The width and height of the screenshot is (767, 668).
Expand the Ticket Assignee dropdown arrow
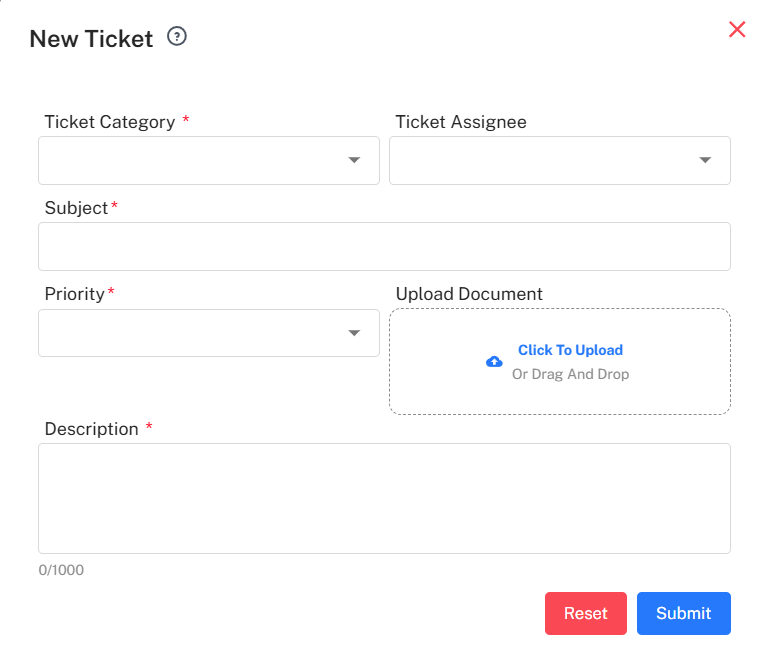(705, 160)
